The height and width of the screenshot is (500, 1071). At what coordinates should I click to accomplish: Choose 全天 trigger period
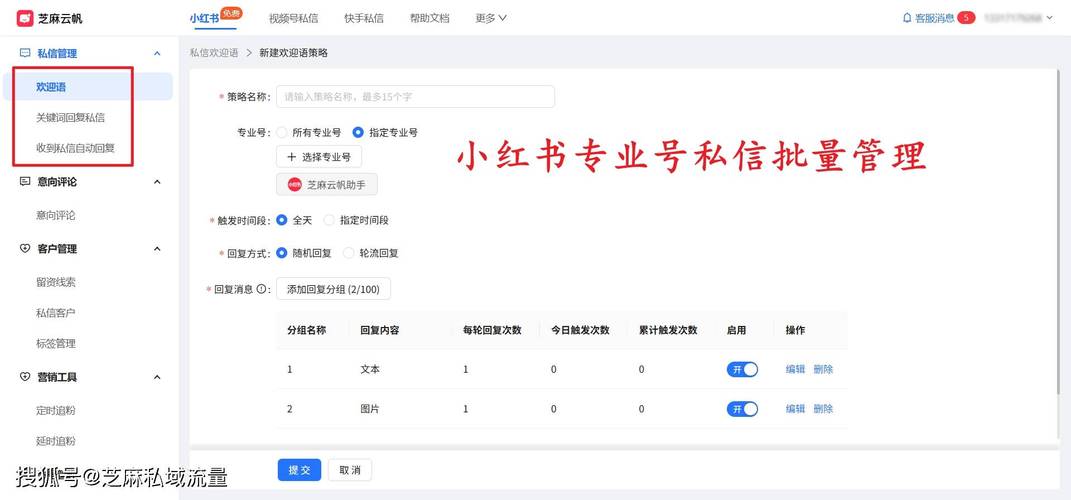click(x=282, y=221)
